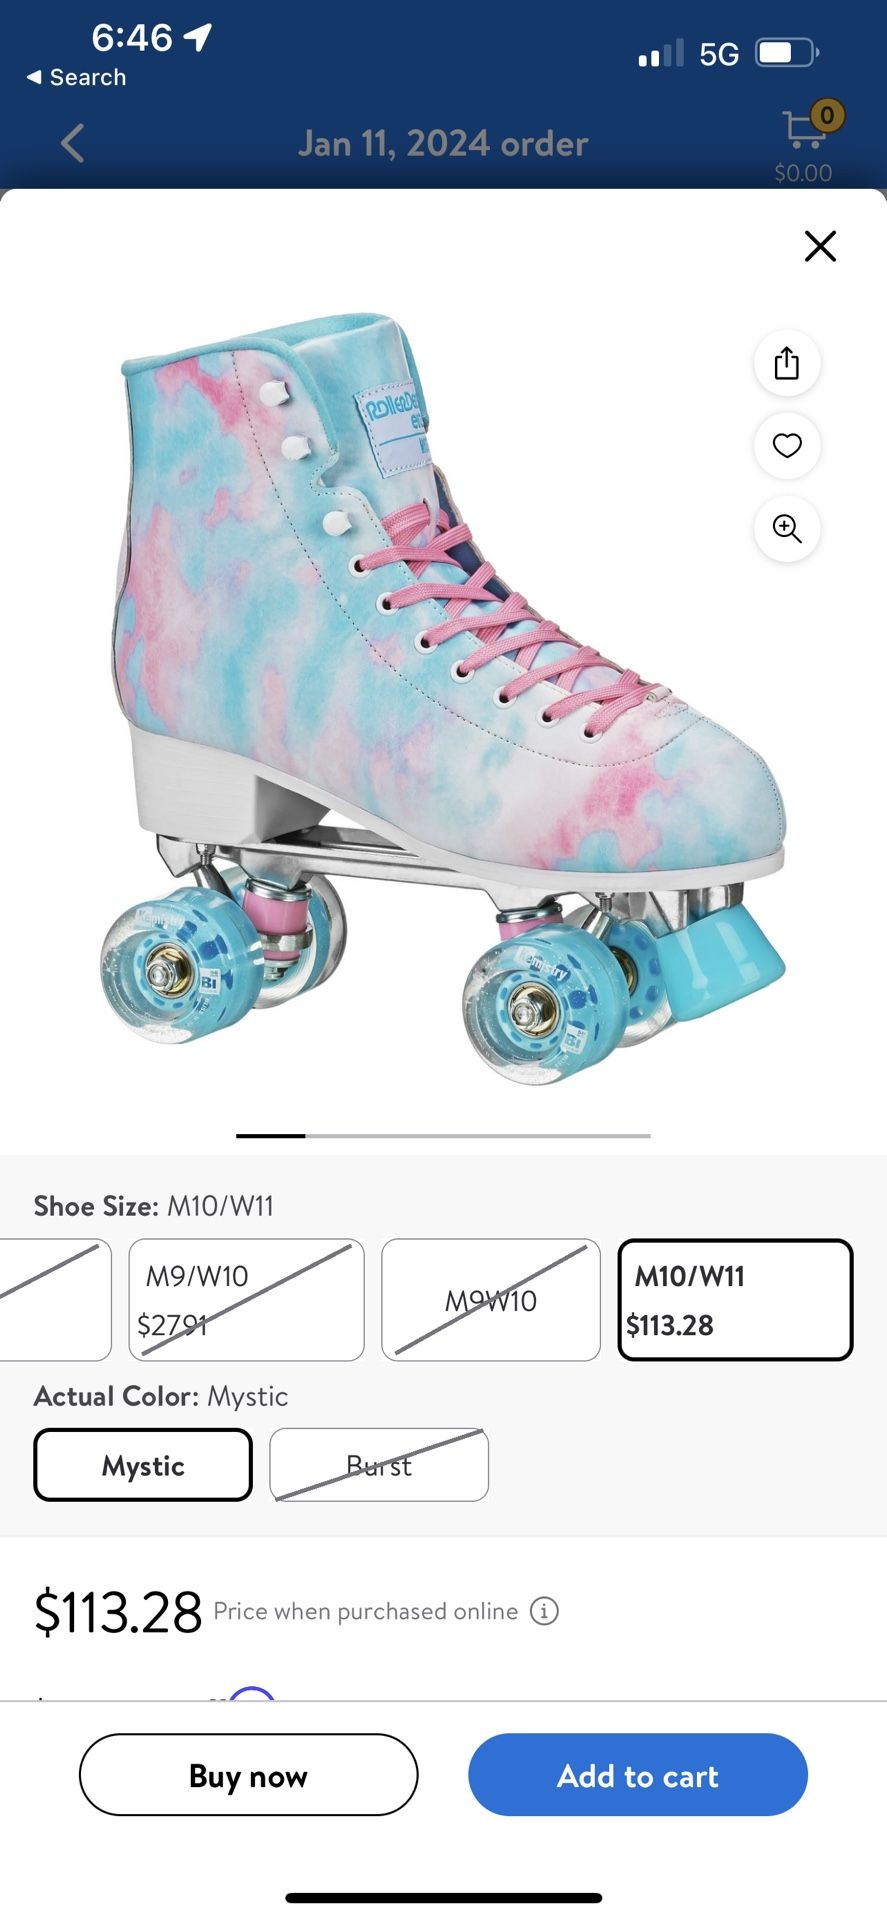
Task: Select the partially hidden leftmost size option
Action: (55, 1300)
